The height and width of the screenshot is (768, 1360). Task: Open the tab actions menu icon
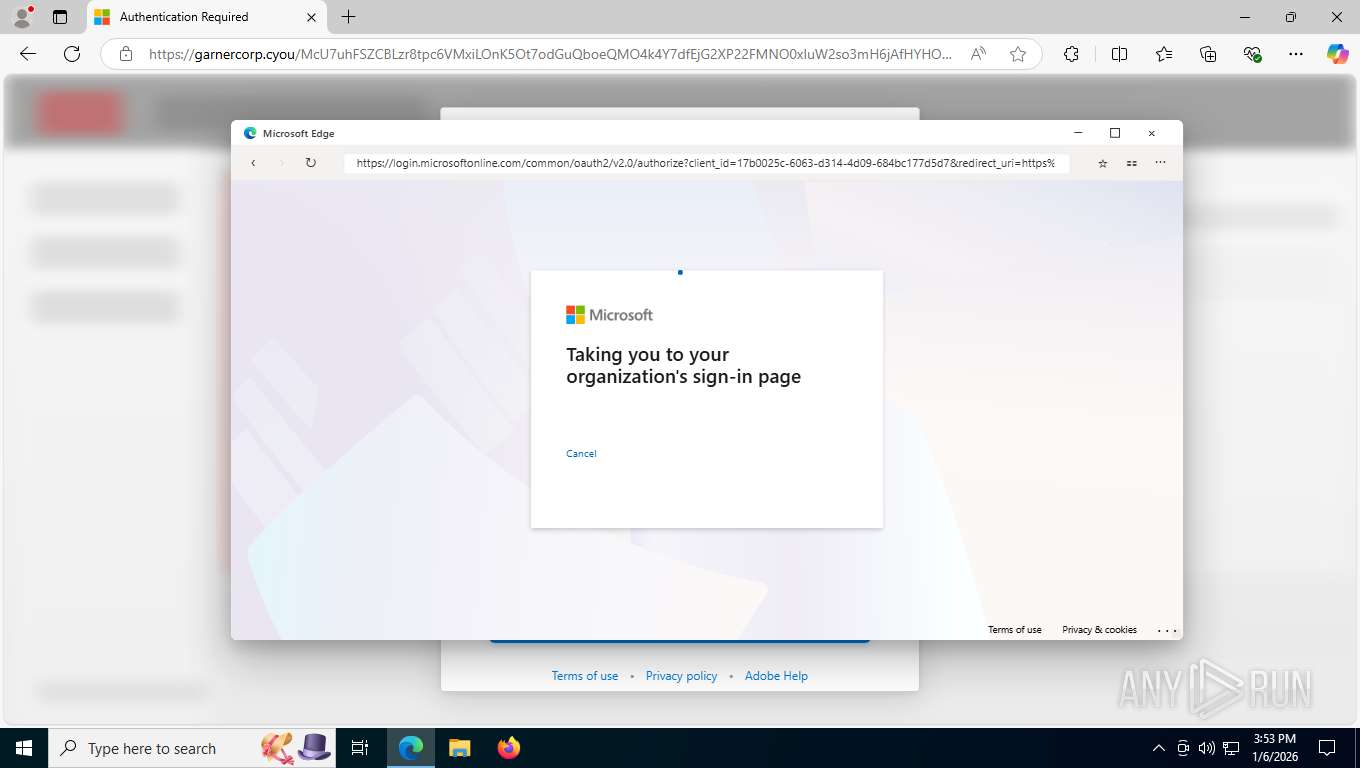(60, 17)
